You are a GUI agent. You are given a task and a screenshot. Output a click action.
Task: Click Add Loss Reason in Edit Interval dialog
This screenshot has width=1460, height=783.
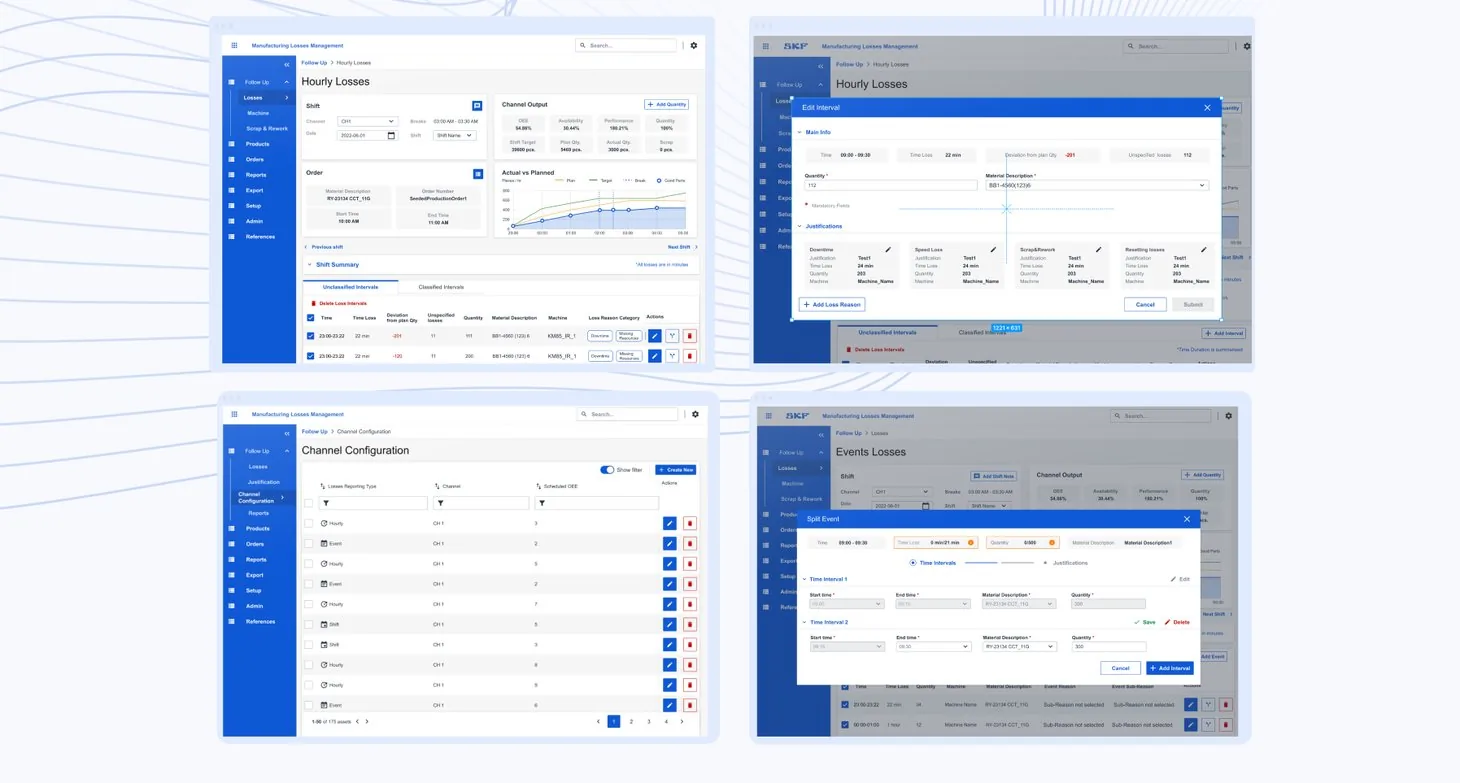coord(832,304)
